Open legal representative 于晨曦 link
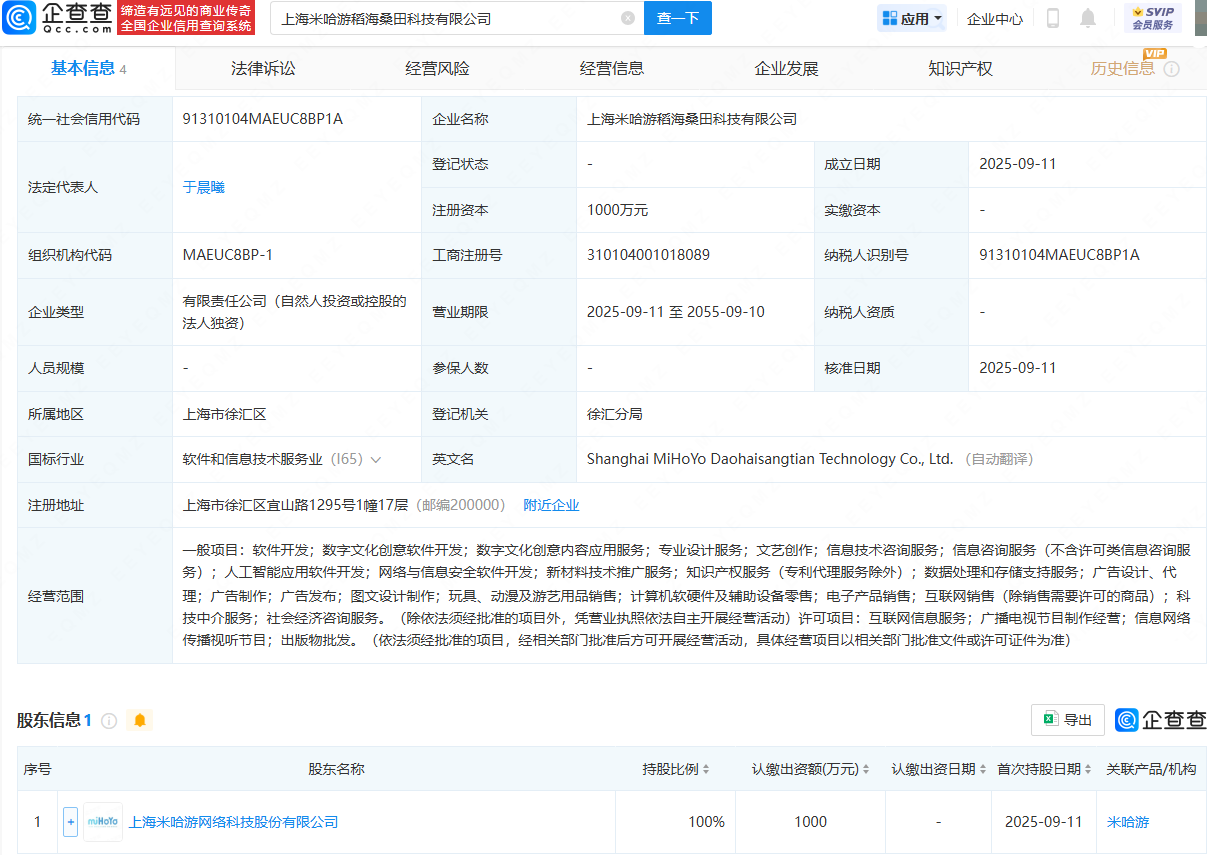The height and width of the screenshot is (855, 1207). (x=203, y=187)
